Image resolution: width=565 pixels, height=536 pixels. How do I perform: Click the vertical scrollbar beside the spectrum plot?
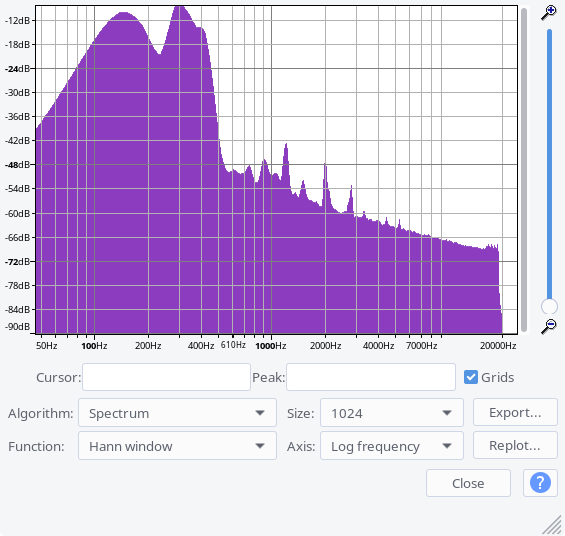tap(524, 169)
